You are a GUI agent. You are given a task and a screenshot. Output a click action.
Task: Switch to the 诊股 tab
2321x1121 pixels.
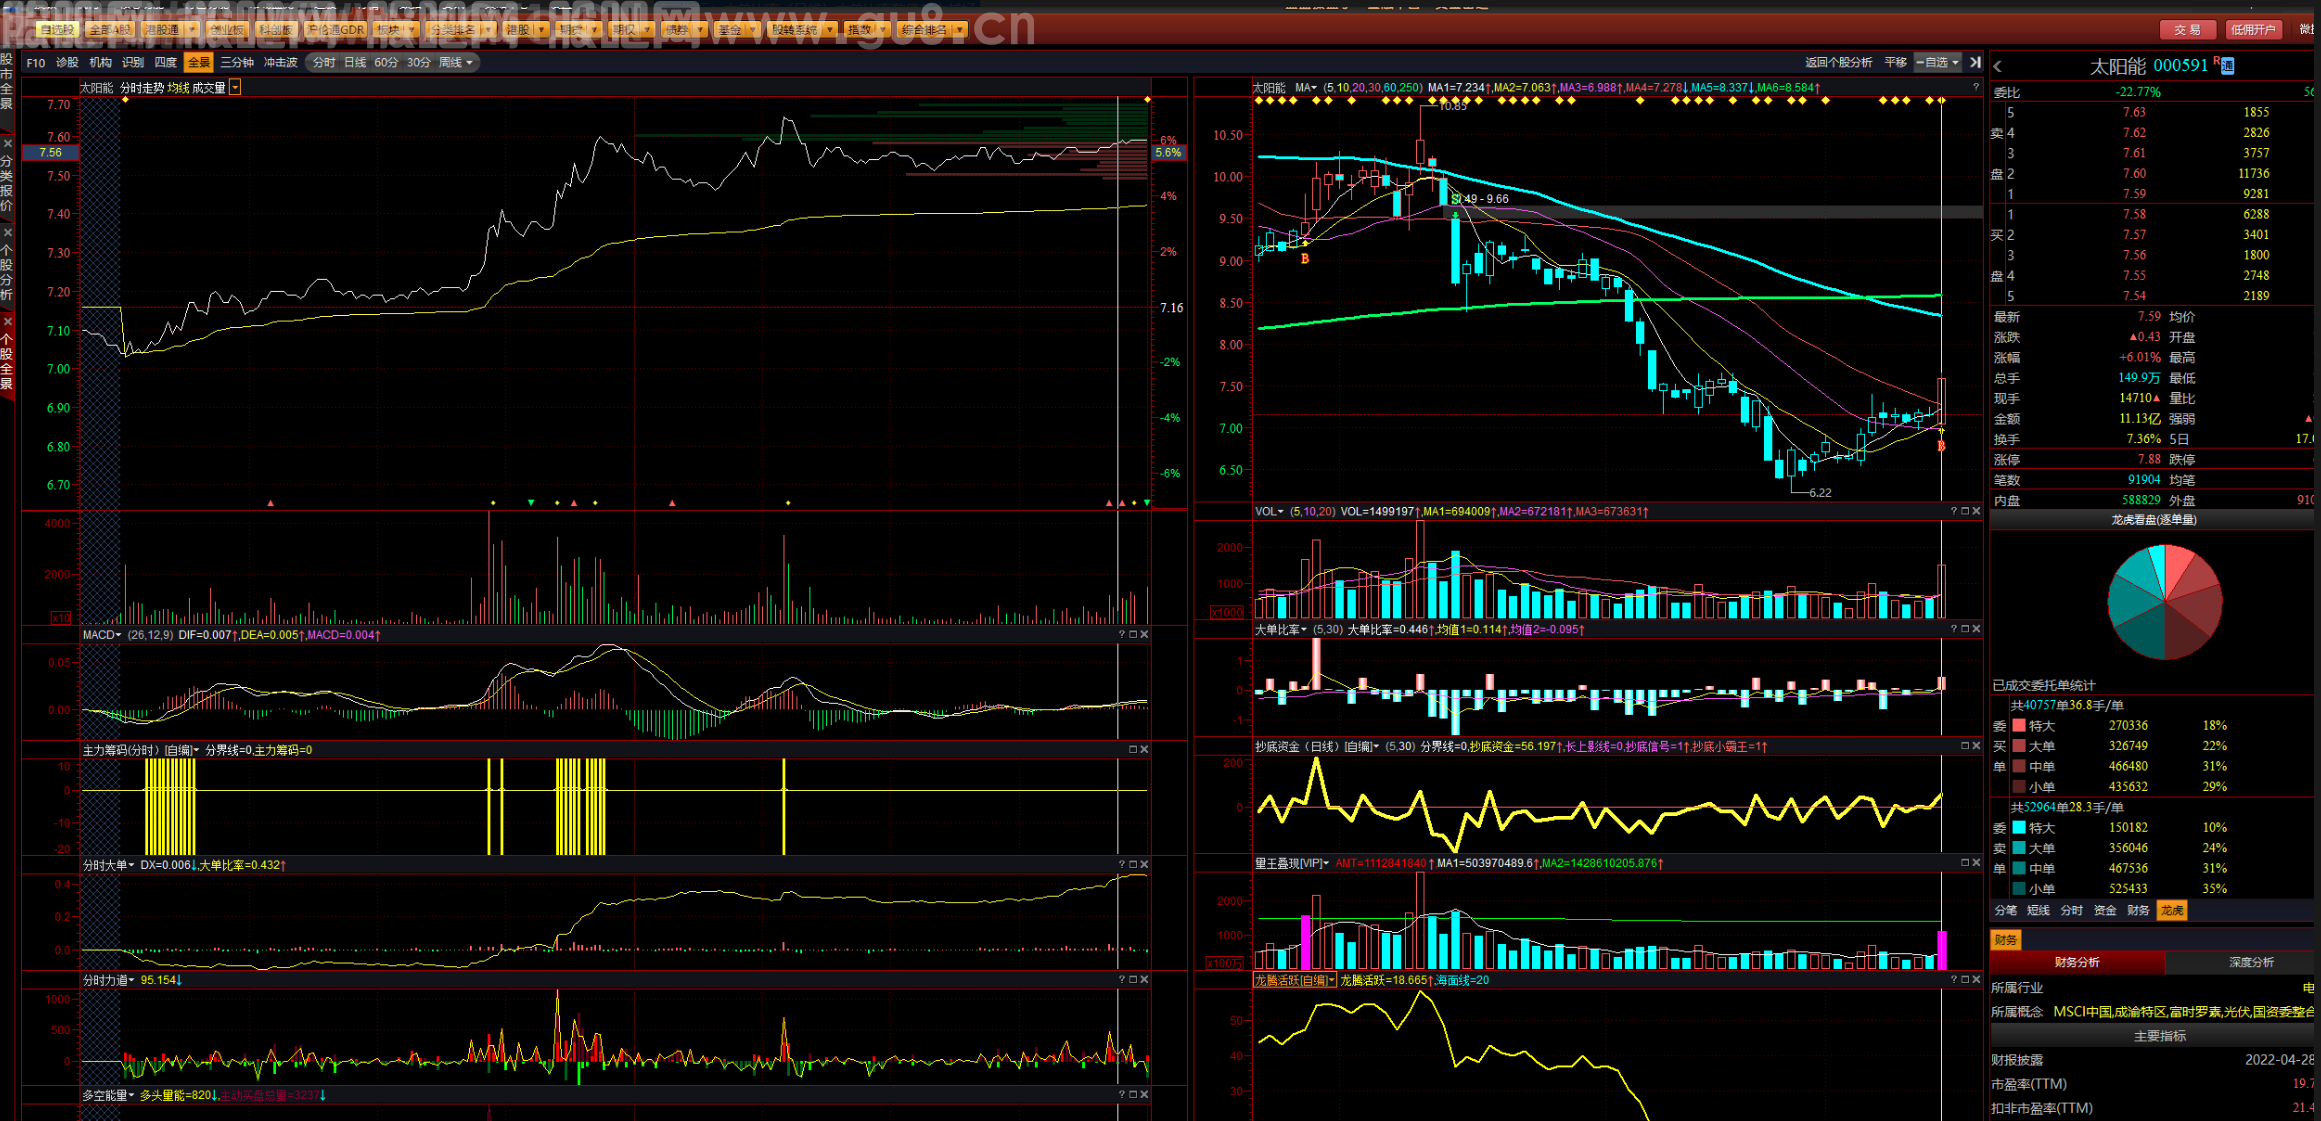pyautogui.click(x=67, y=63)
